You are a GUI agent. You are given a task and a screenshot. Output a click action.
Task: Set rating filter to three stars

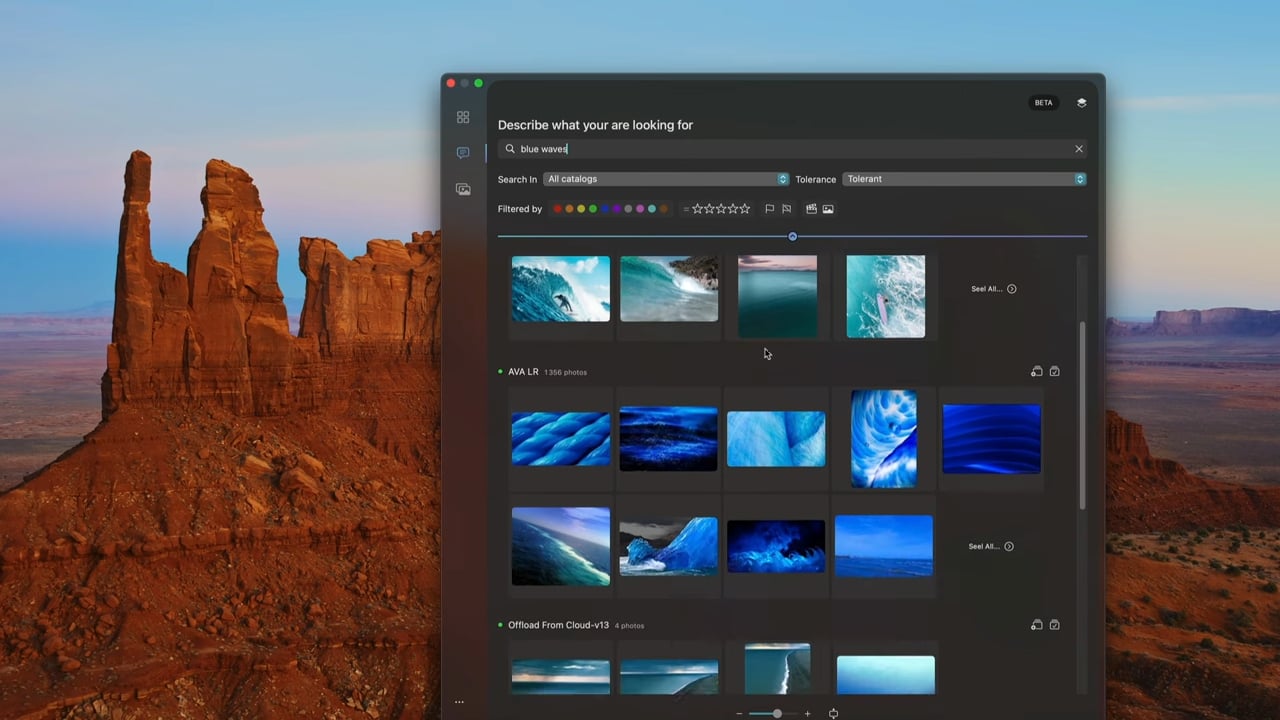coord(721,209)
